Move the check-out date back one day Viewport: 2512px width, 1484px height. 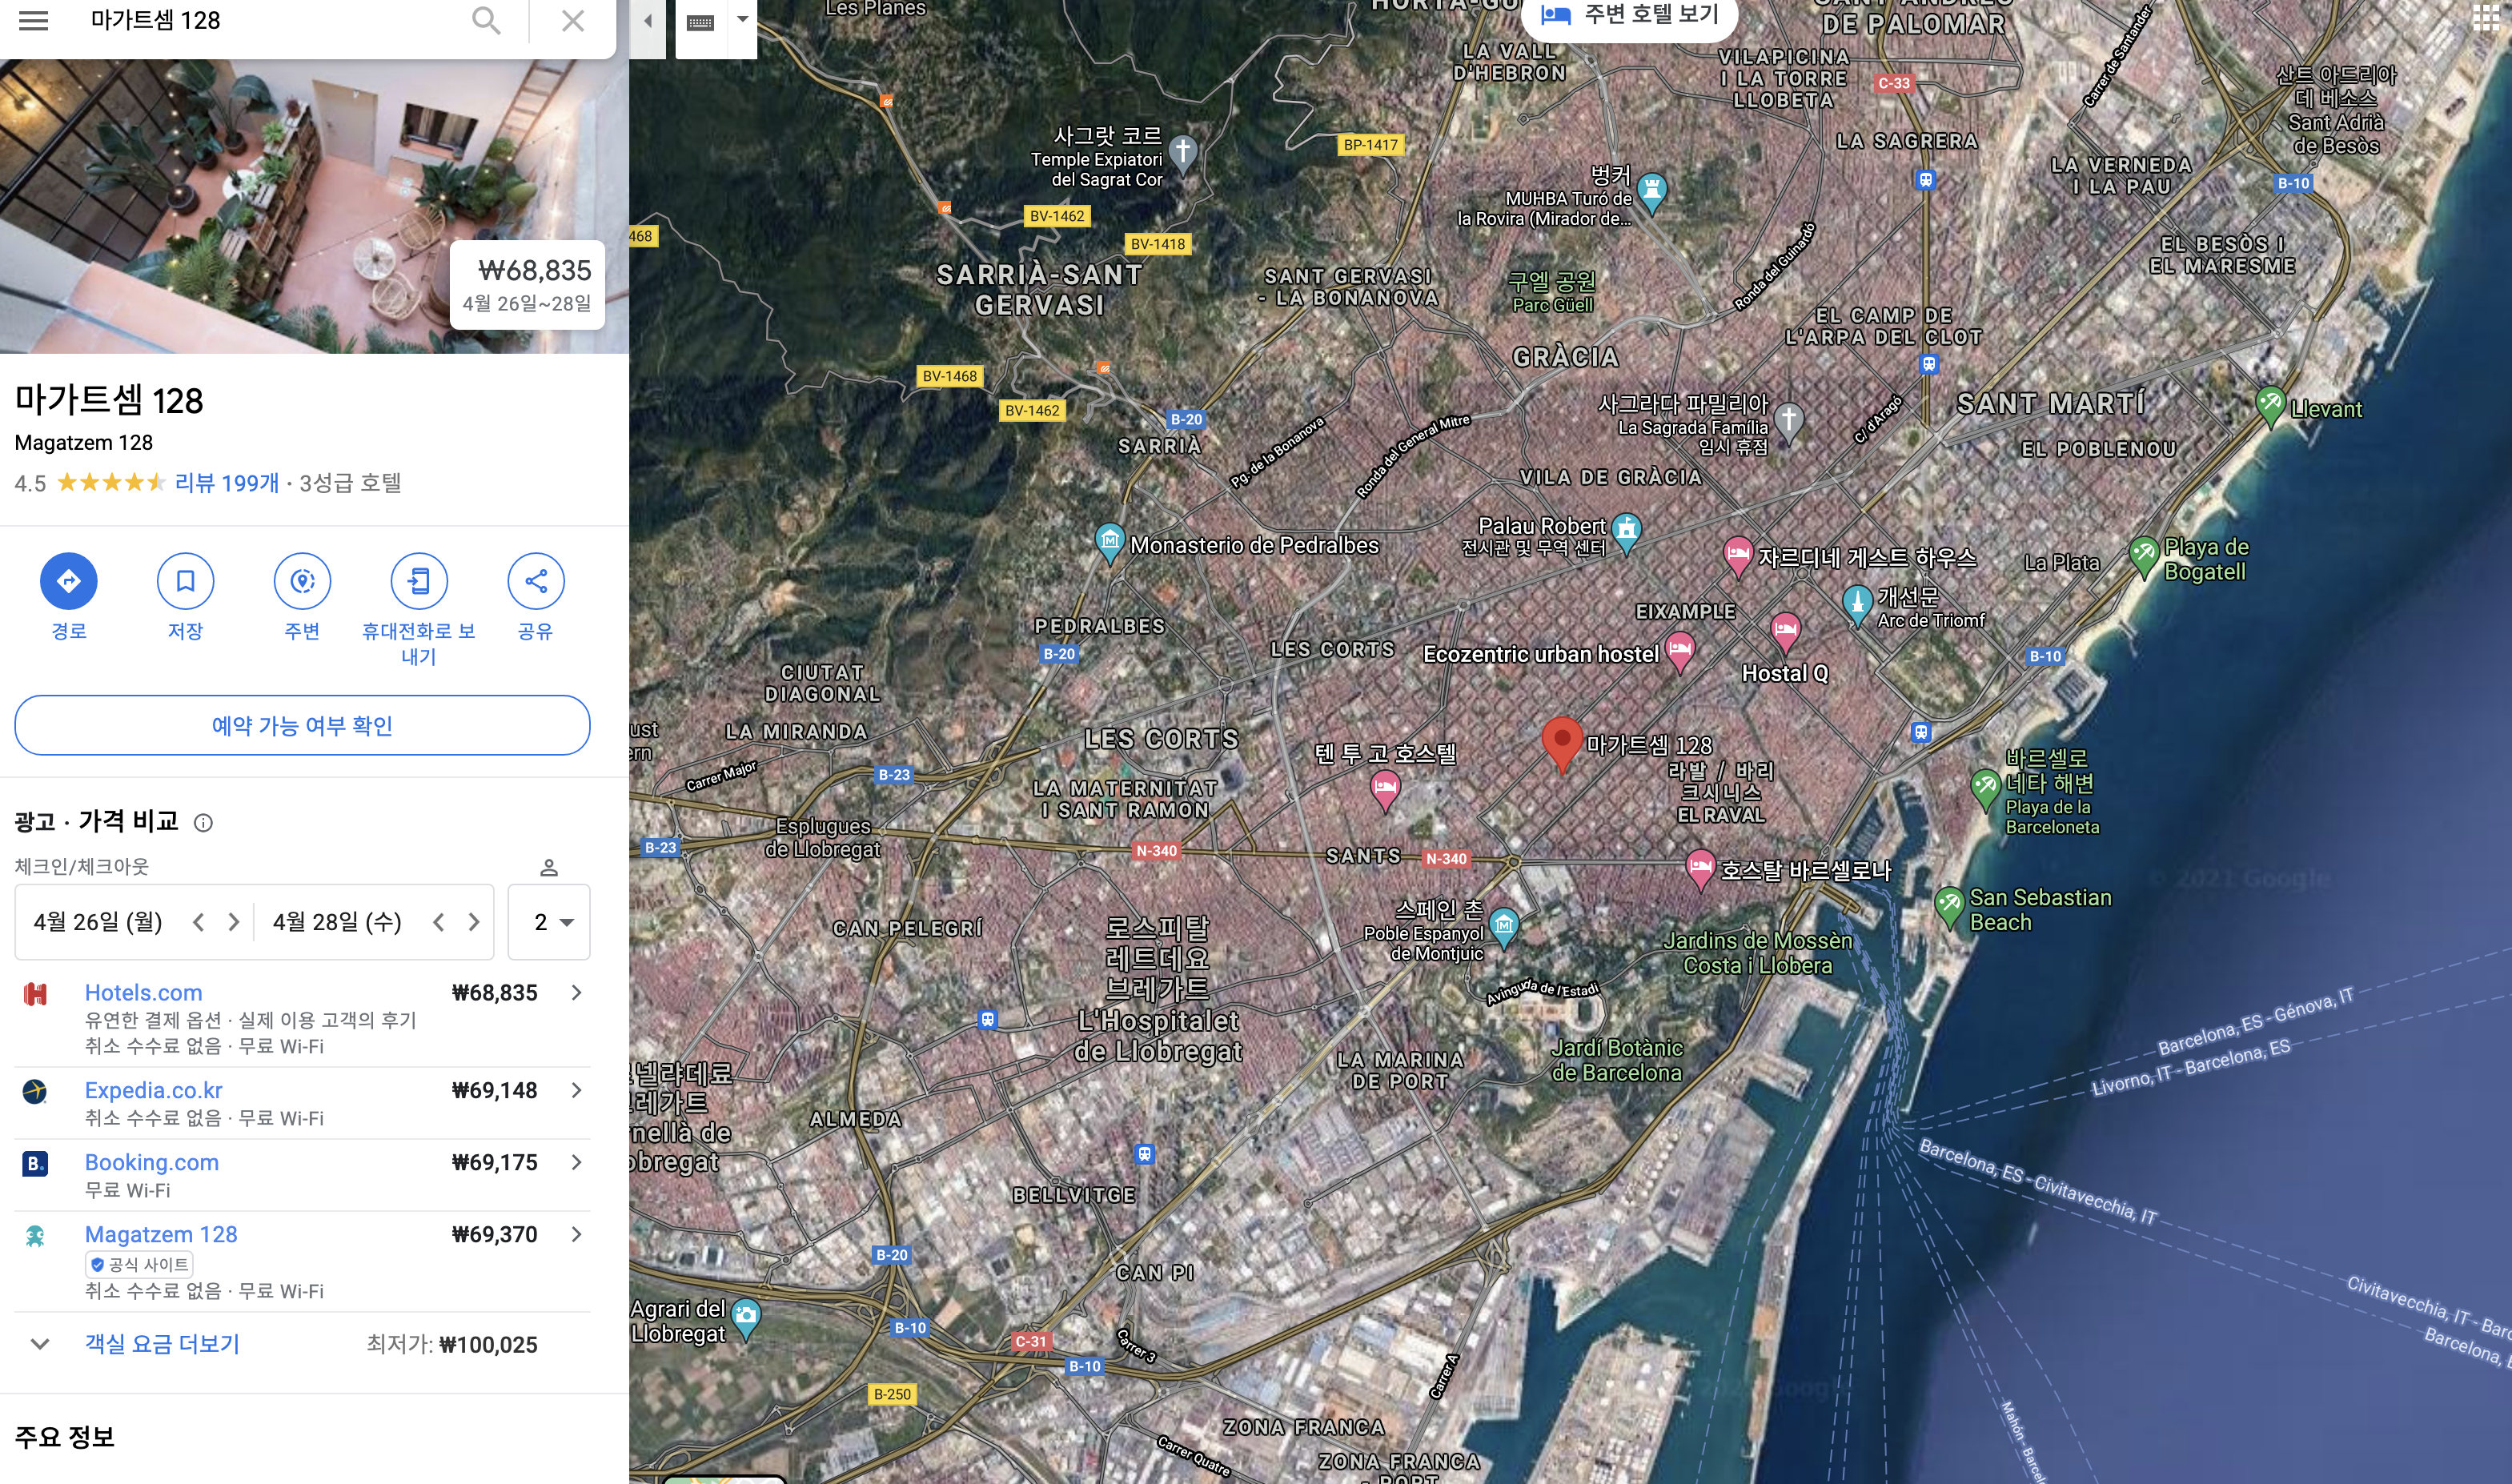[x=438, y=922]
